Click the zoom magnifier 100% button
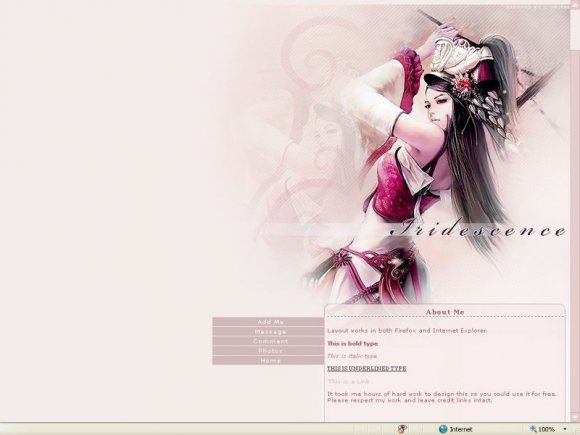This screenshot has width=580, height=435. [x=542, y=429]
